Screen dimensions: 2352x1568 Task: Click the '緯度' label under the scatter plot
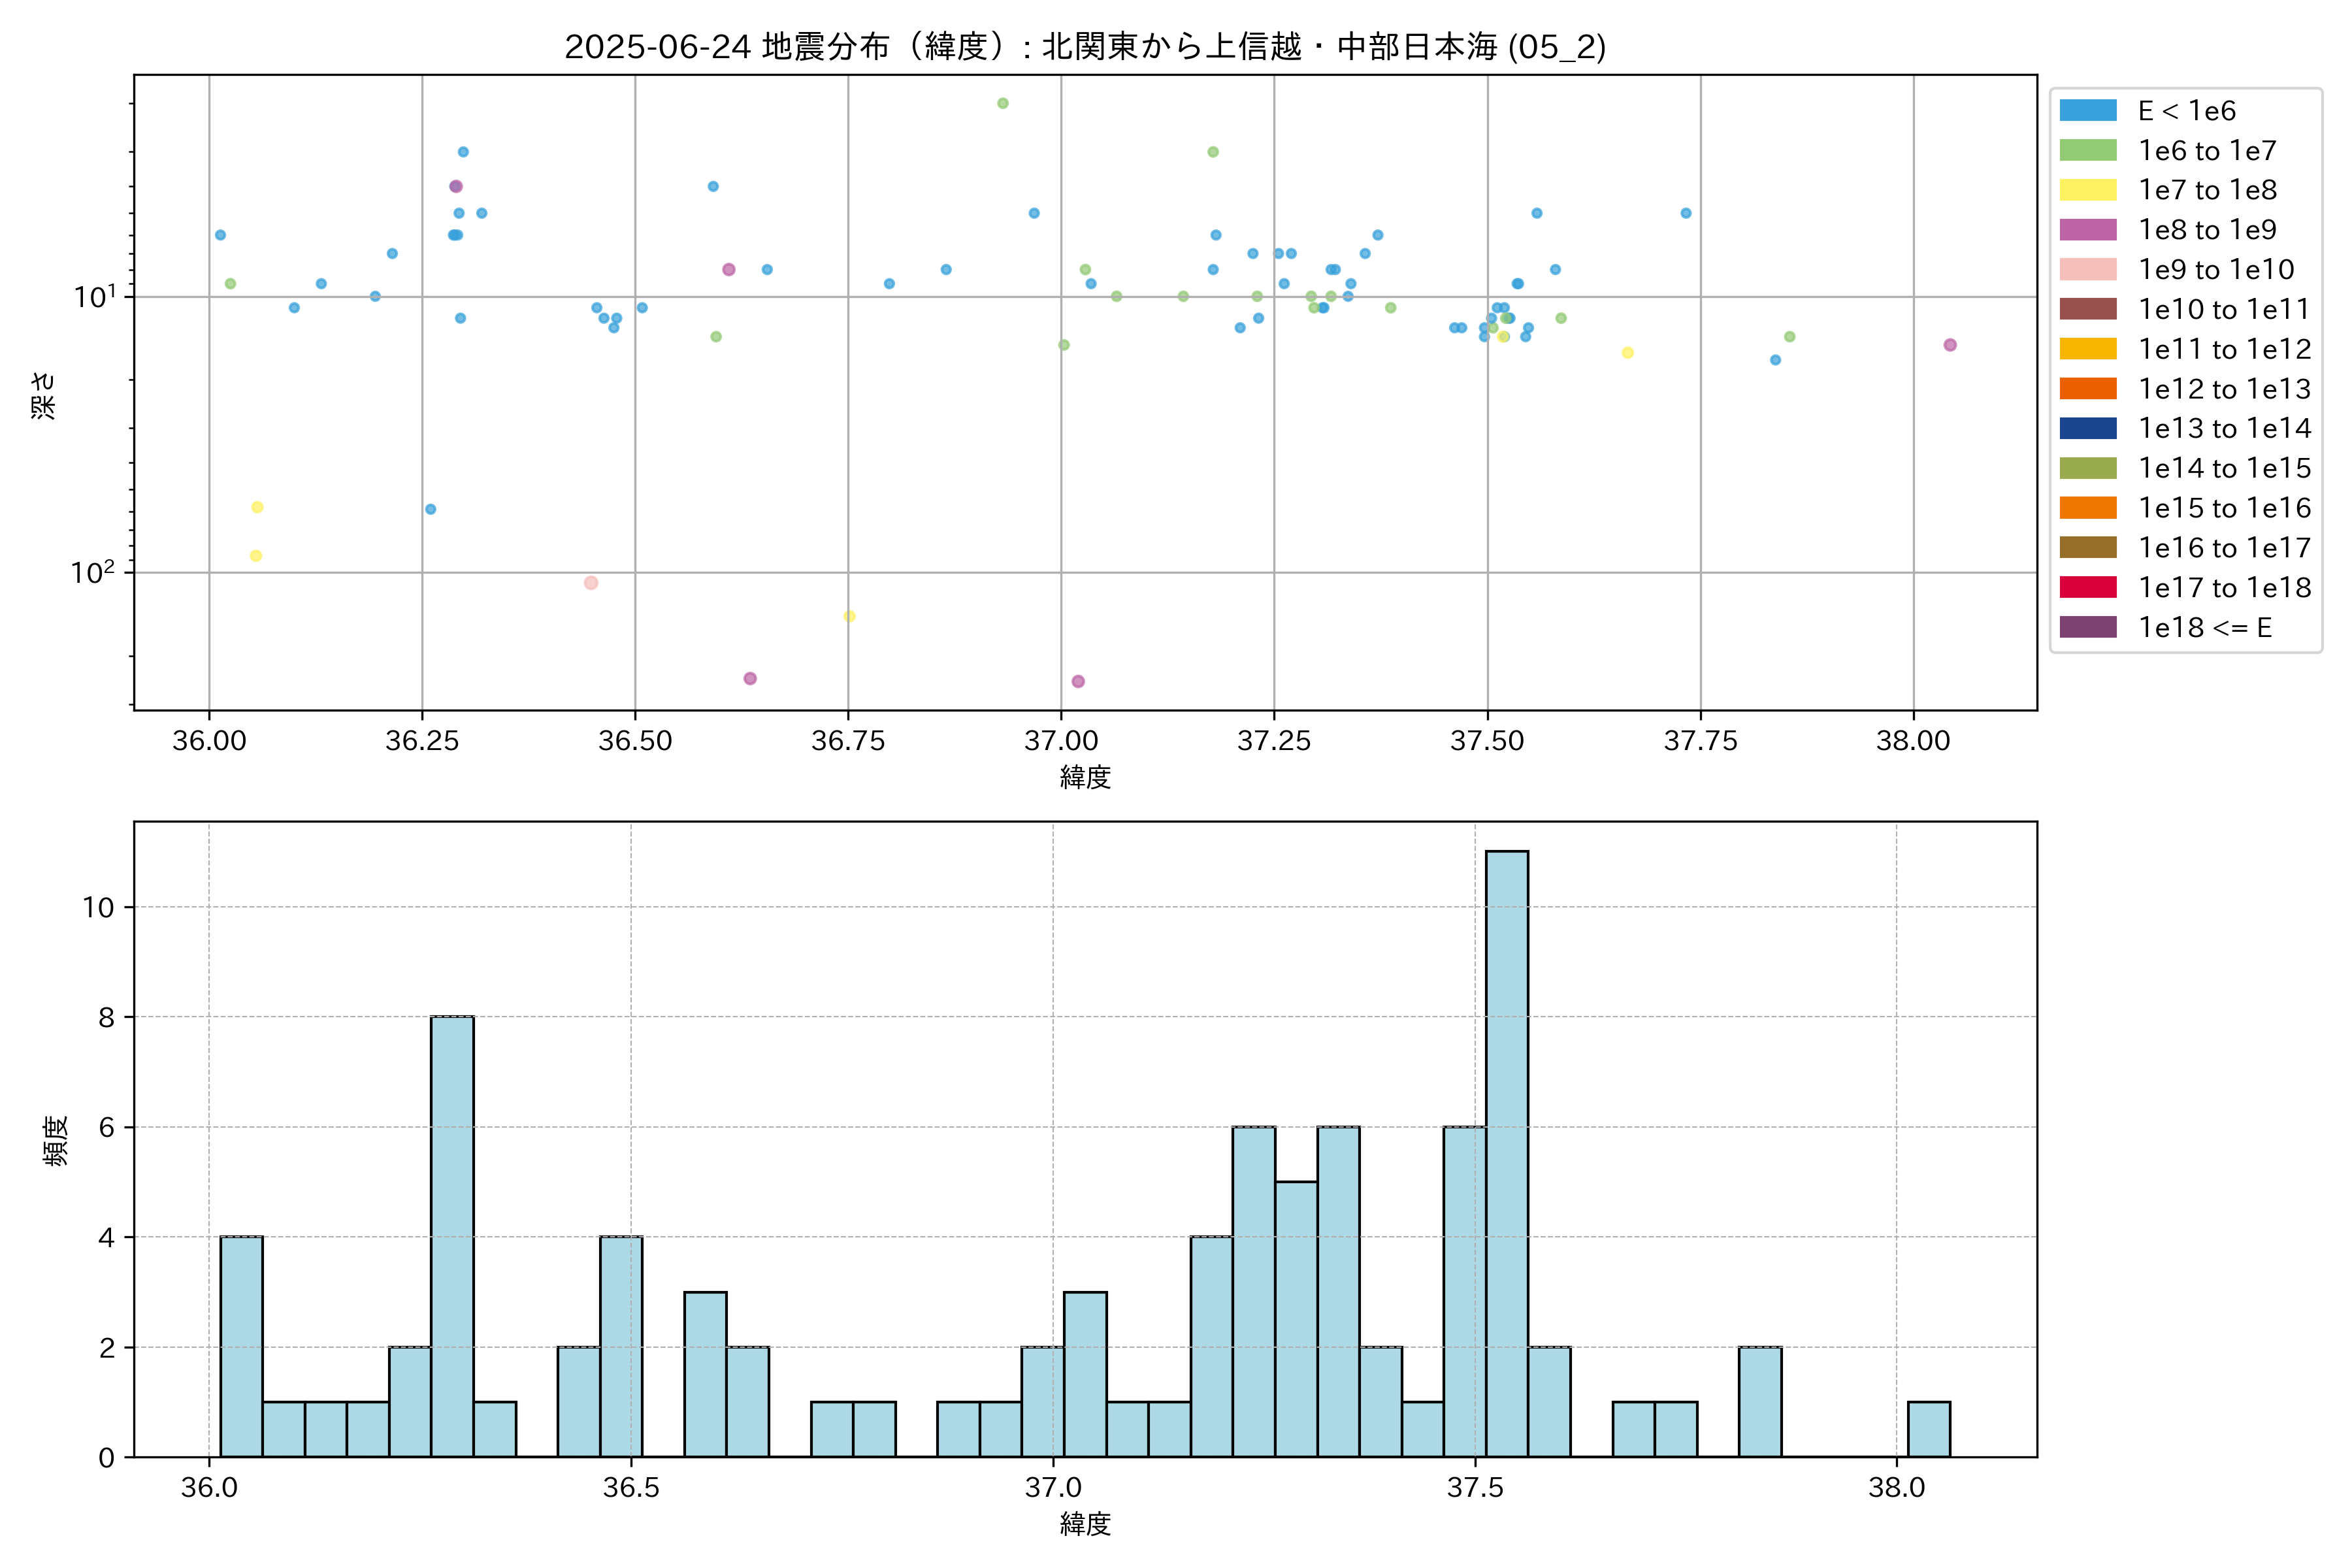1085,777
